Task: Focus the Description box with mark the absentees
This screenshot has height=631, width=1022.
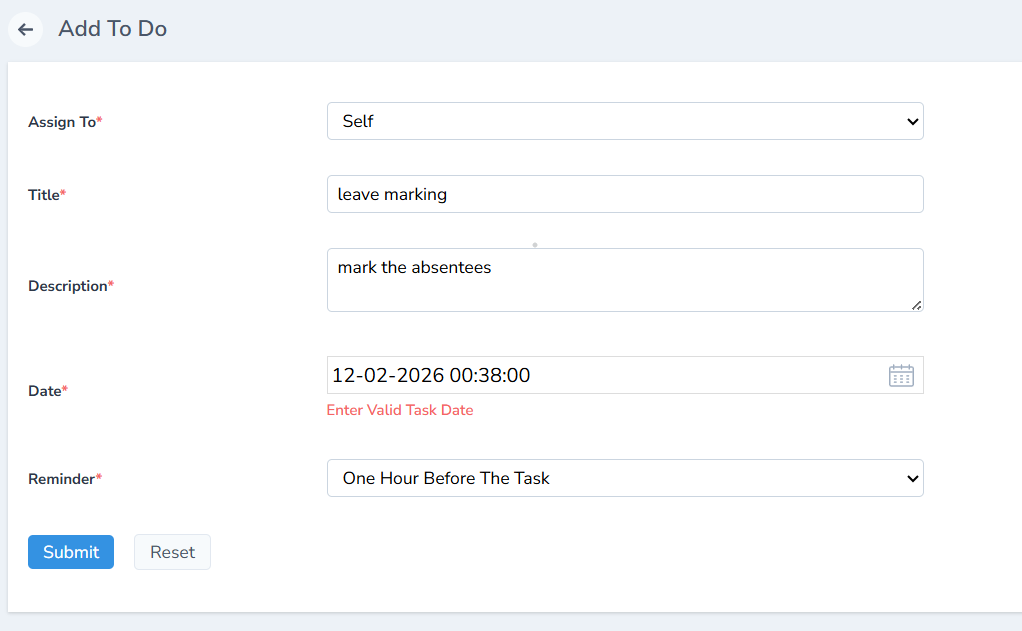Action: coord(623,279)
